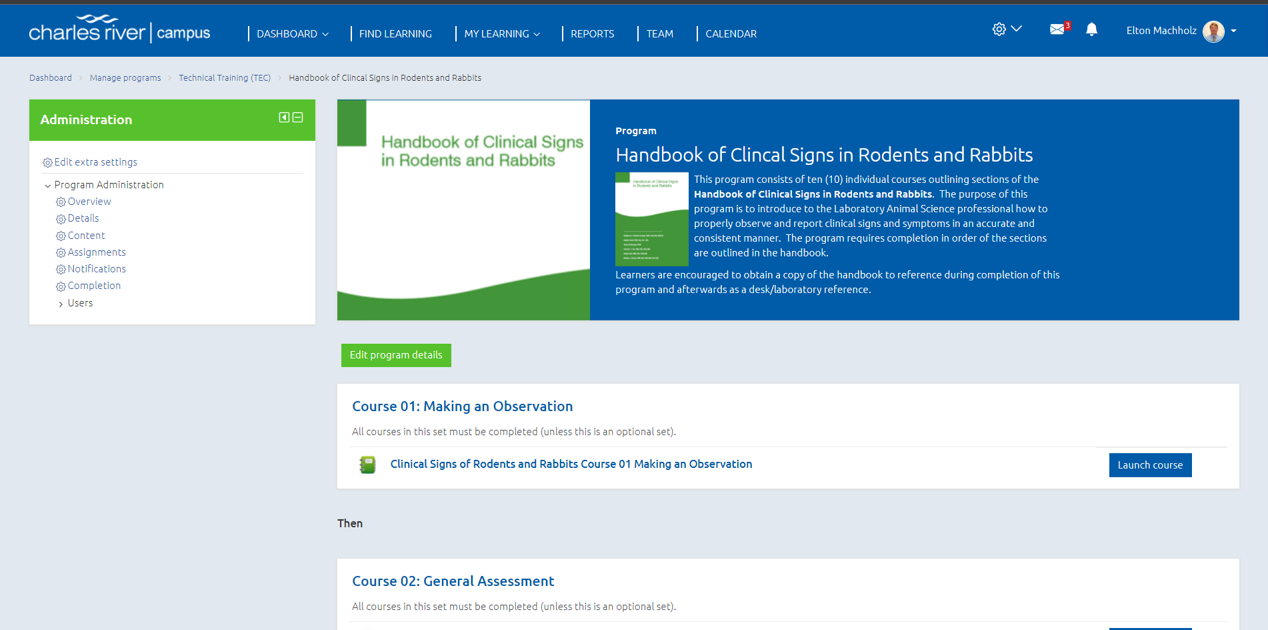Open the Dashboard dropdown menu
1268x630 pixels.
(292, 34)
